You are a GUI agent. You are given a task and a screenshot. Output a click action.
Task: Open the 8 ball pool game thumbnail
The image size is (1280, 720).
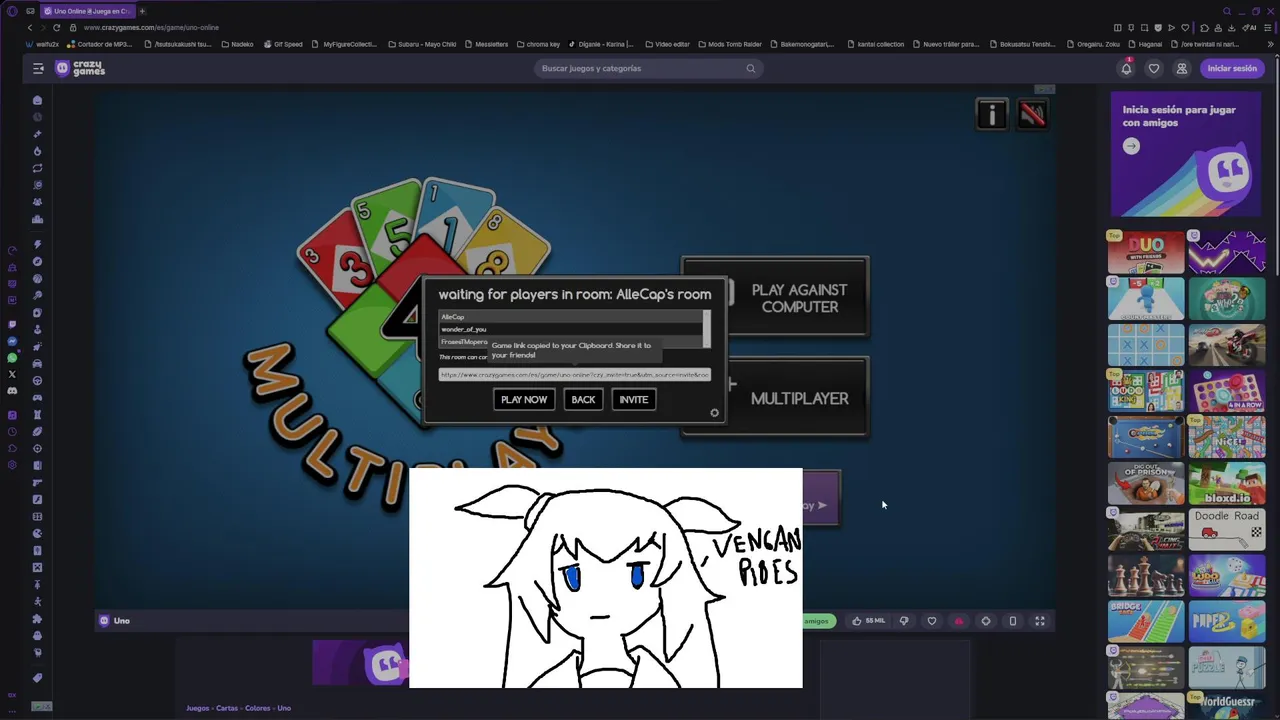pyautogui.click(x=1145, y=437)
